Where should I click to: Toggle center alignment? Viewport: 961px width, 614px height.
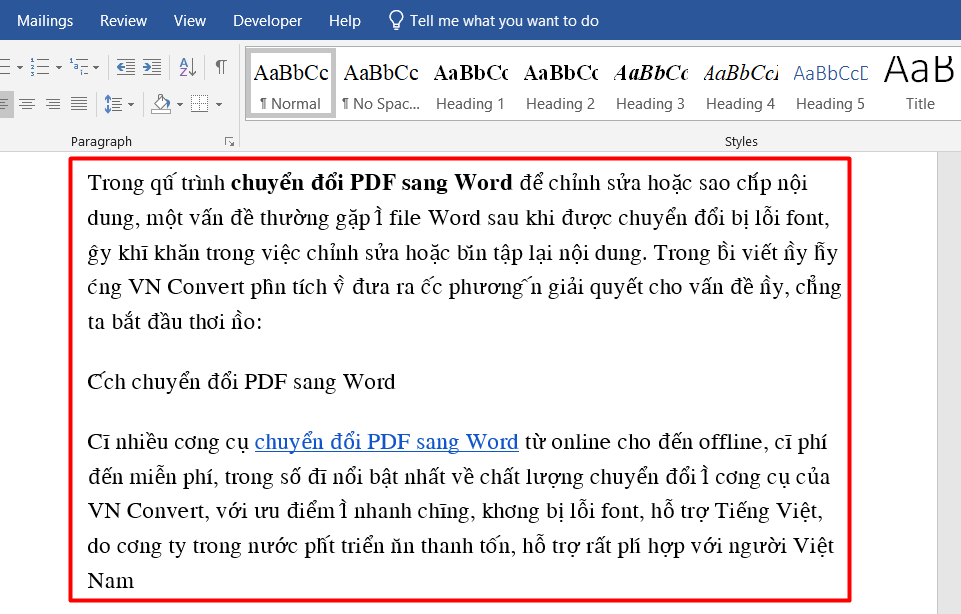click(x=27, y=104)
